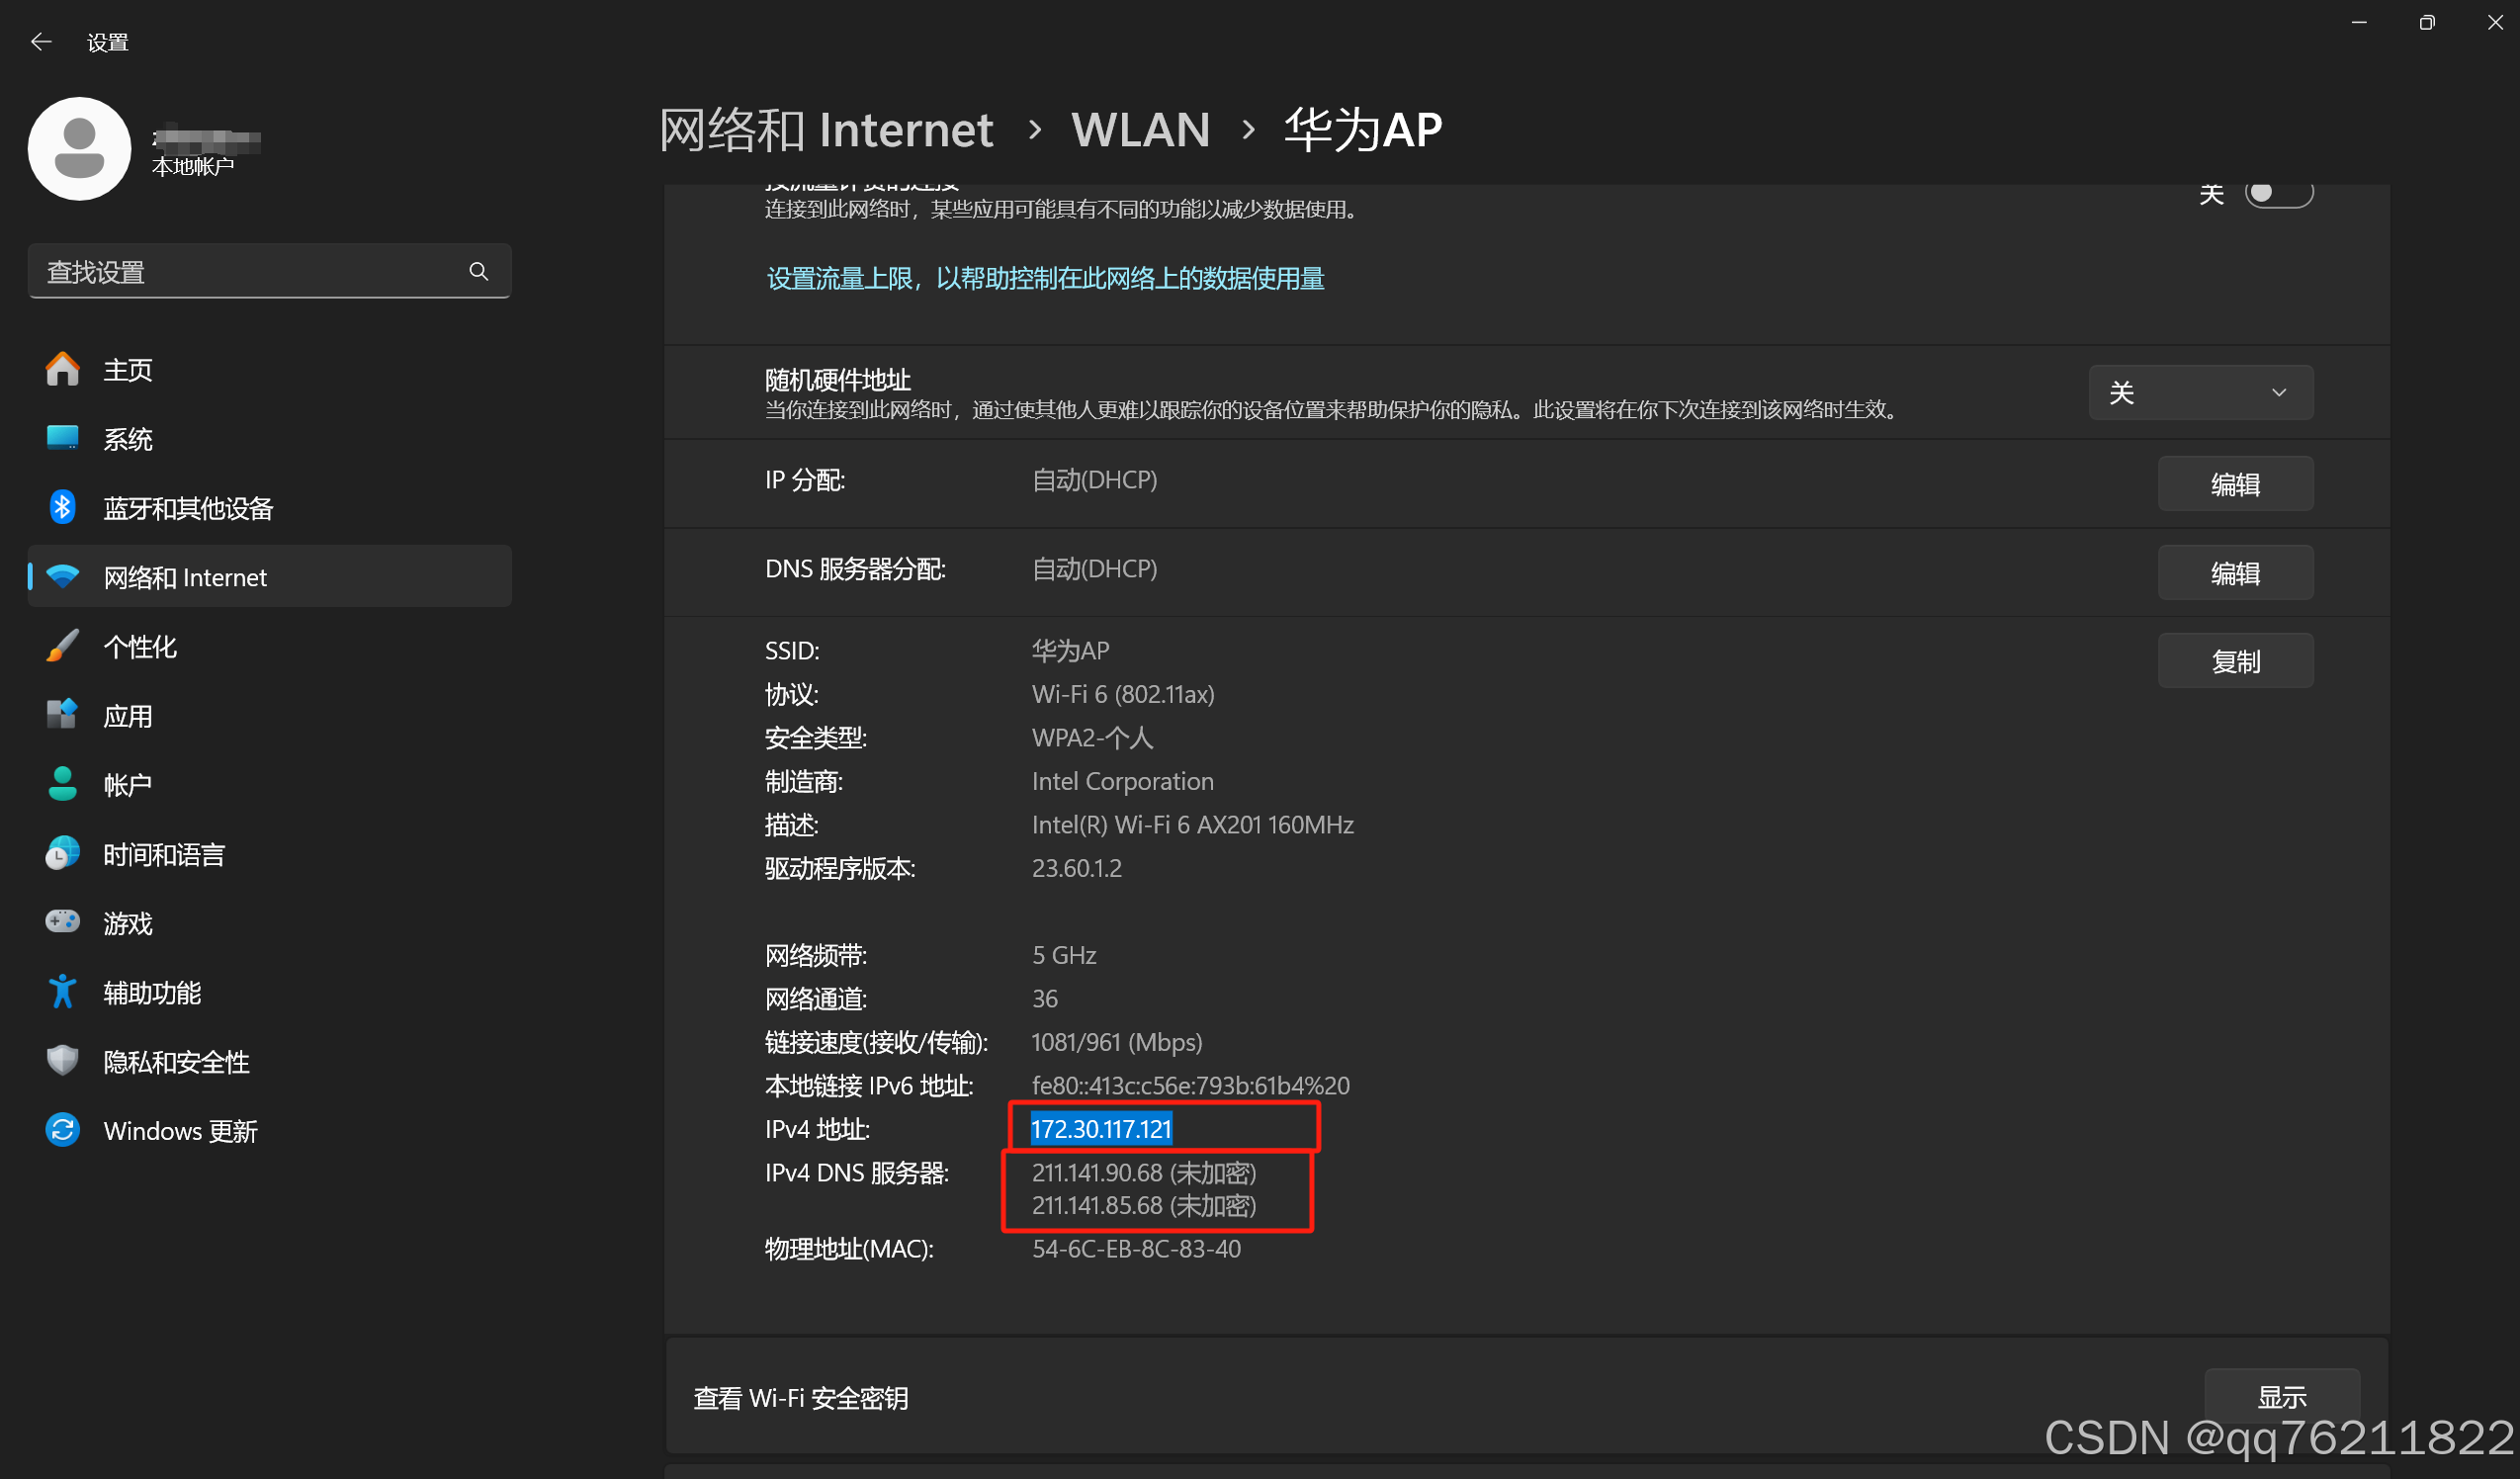Select the 帐户 (Accounts) sidebar icon
The image size is (2520, 1479).
click(x=62, y=783)
